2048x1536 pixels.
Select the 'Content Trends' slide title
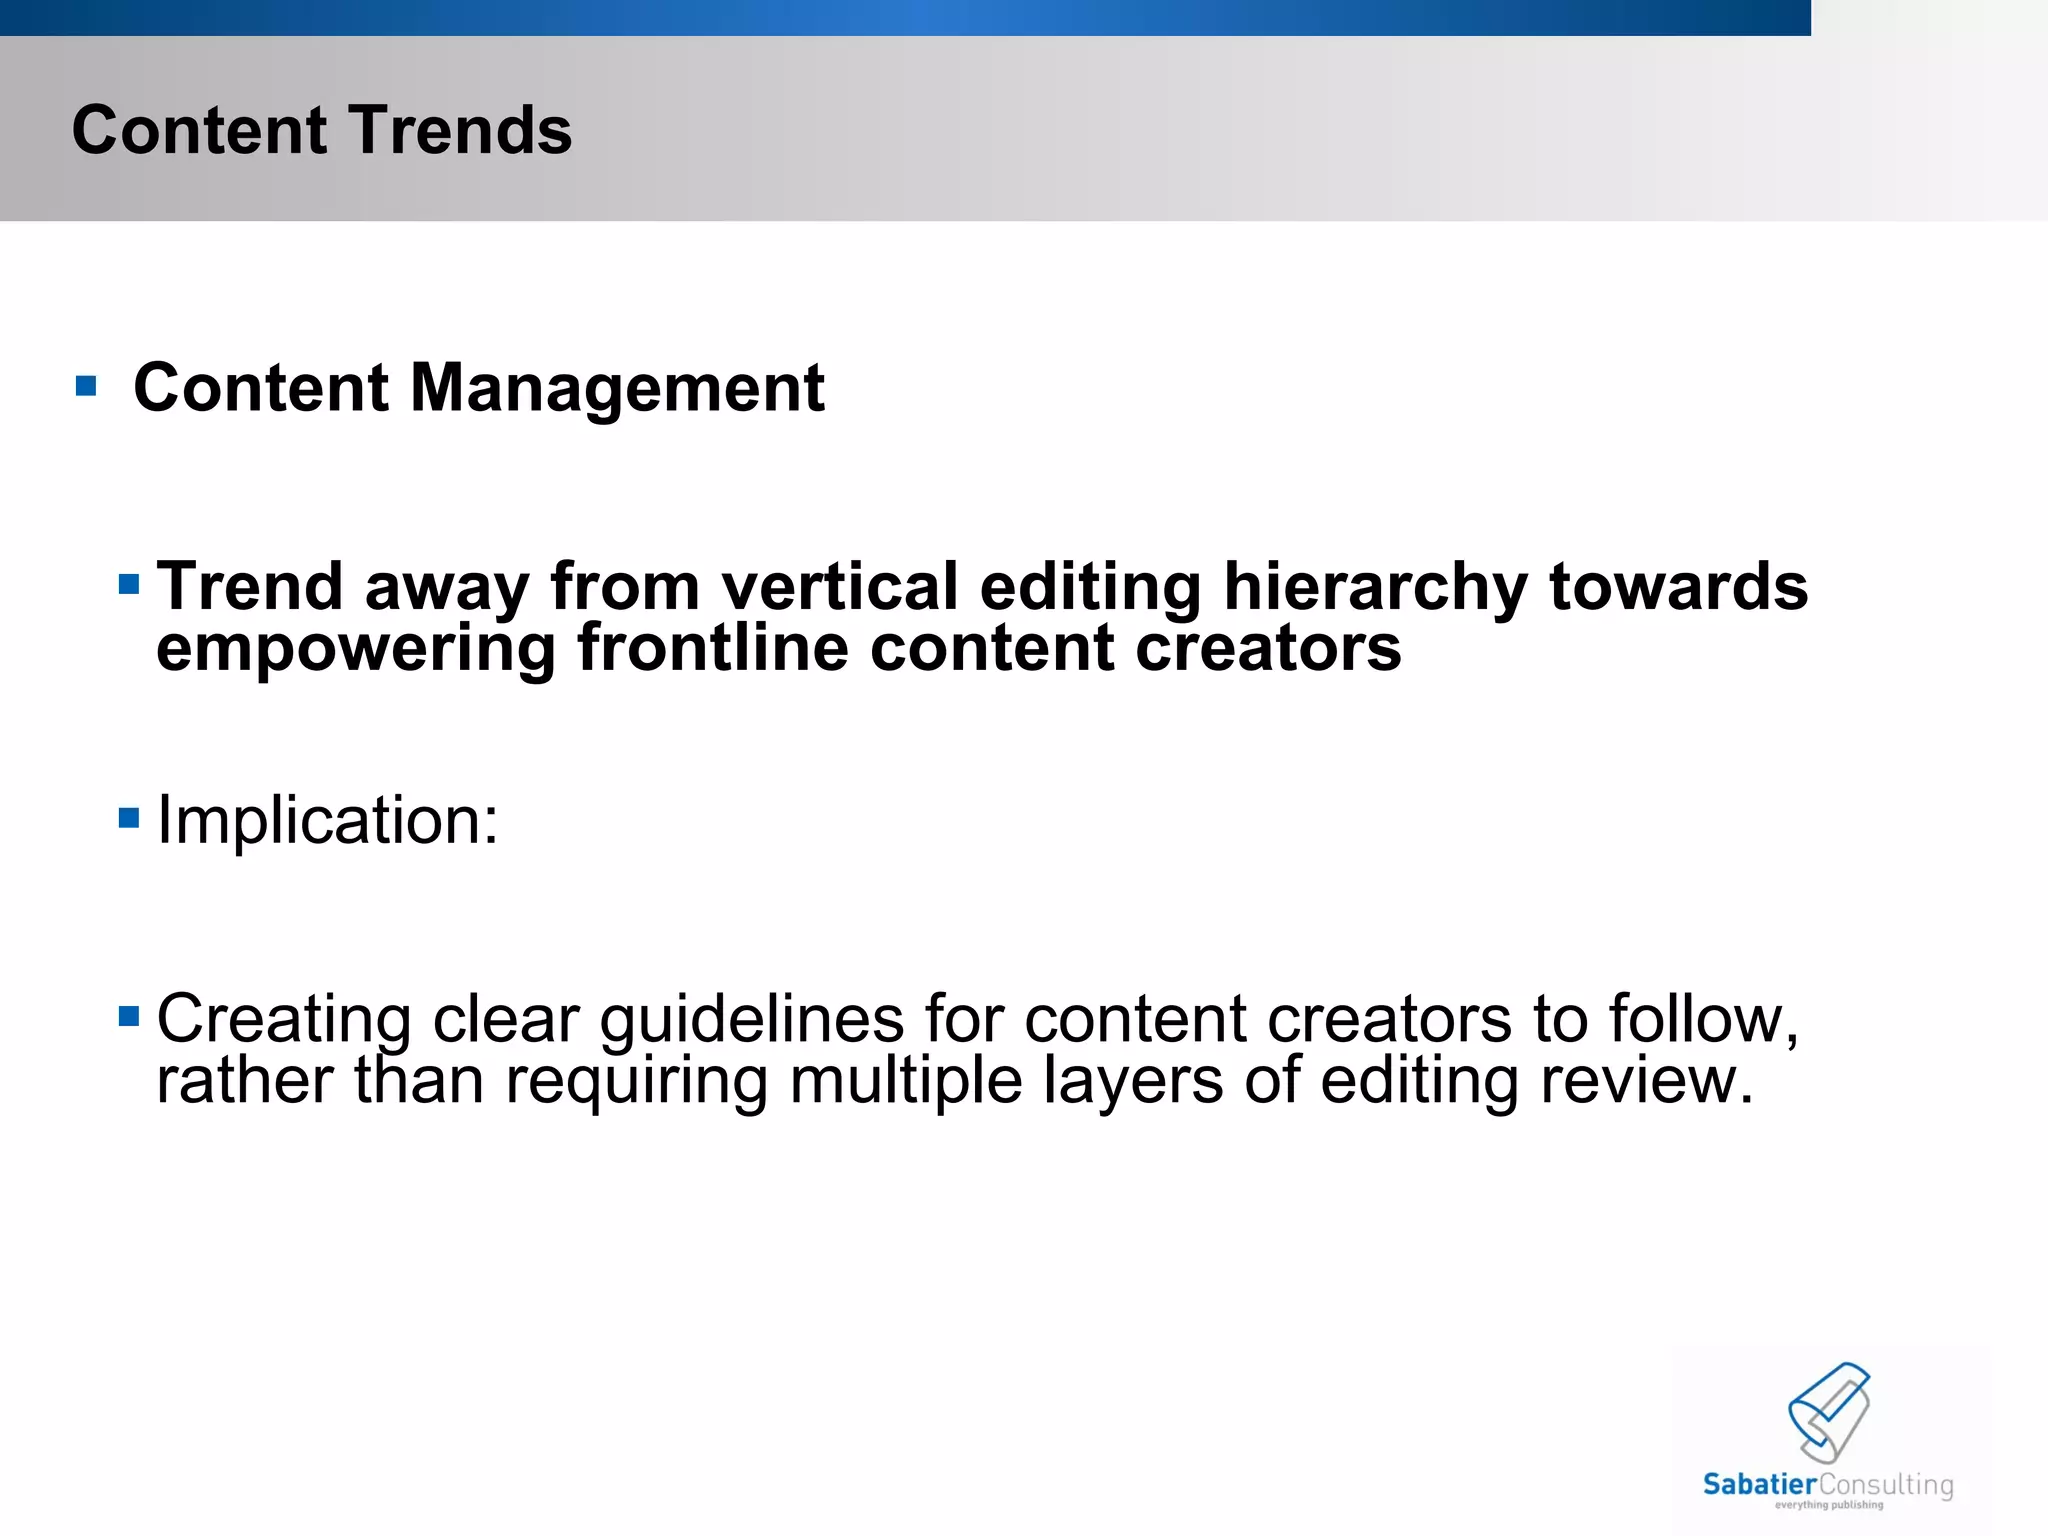[x=322, y=130]
